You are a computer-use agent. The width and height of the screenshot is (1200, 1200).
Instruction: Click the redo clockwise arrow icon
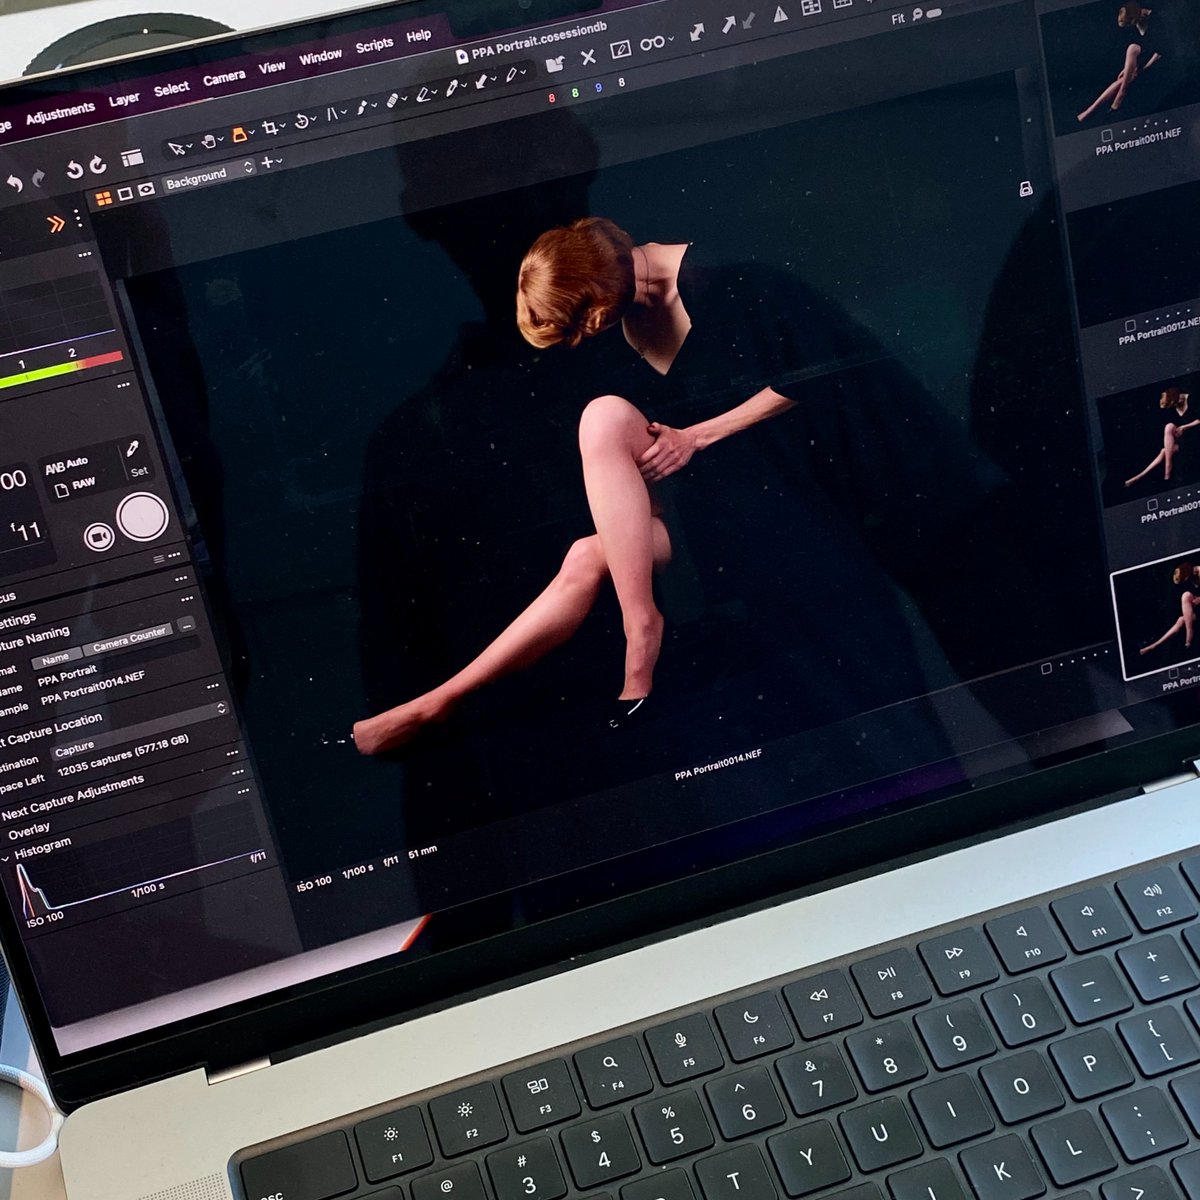pos(98,165)
